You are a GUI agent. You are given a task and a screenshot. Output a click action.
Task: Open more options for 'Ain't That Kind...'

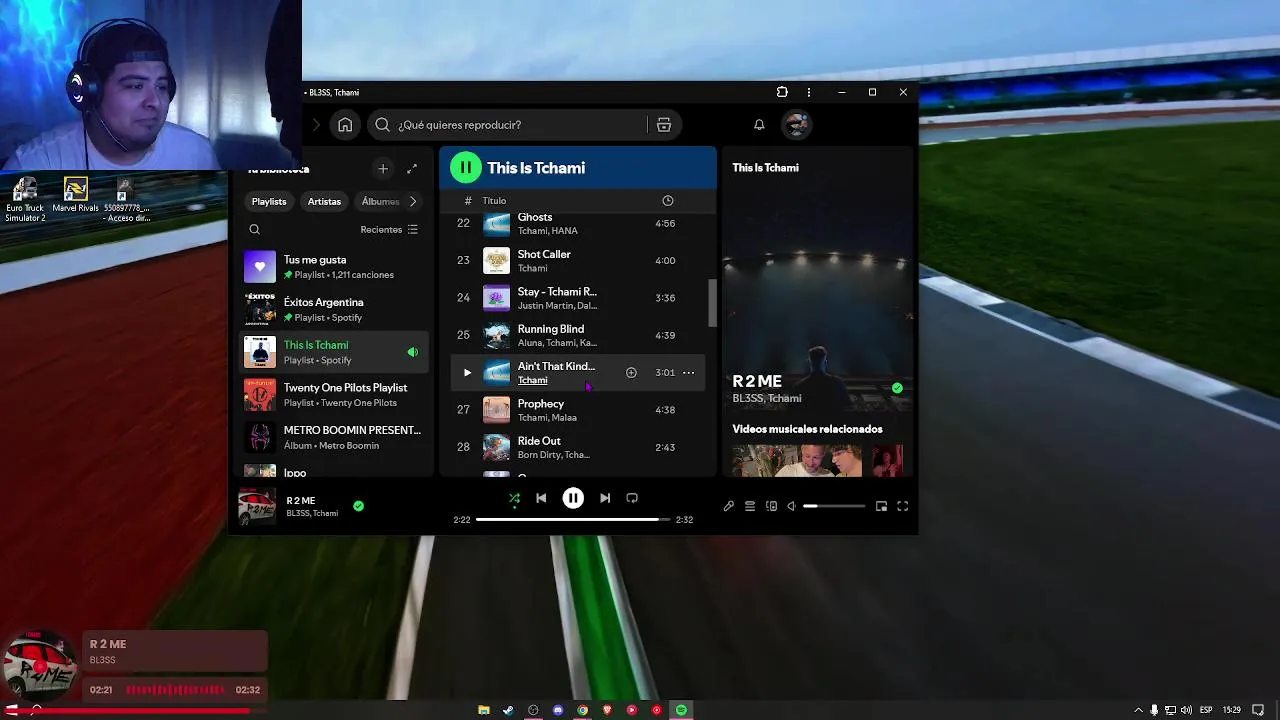coord(688,373)
